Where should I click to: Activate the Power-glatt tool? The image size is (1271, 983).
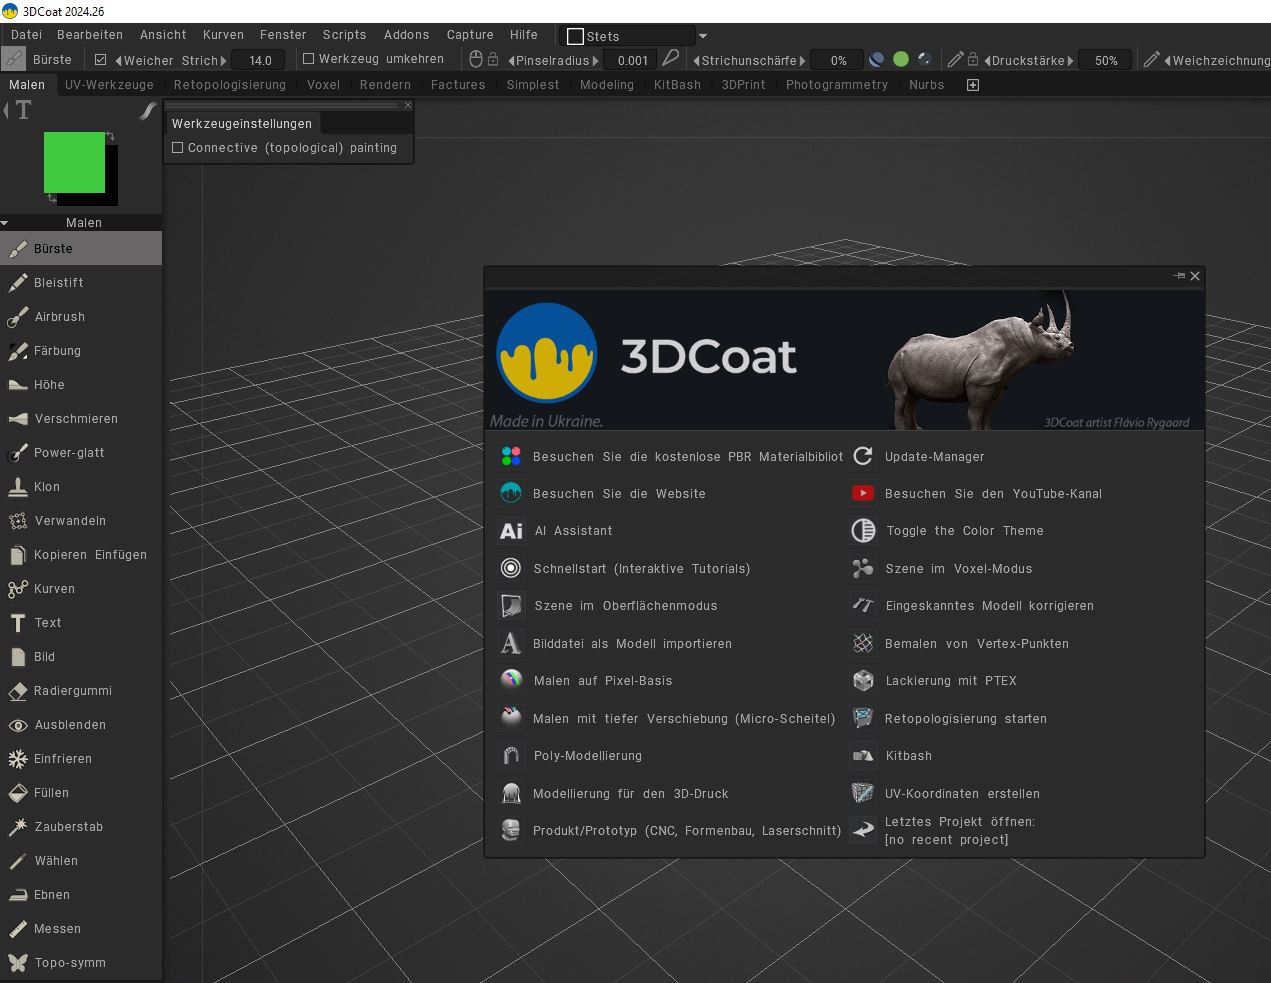pos(80,453)
